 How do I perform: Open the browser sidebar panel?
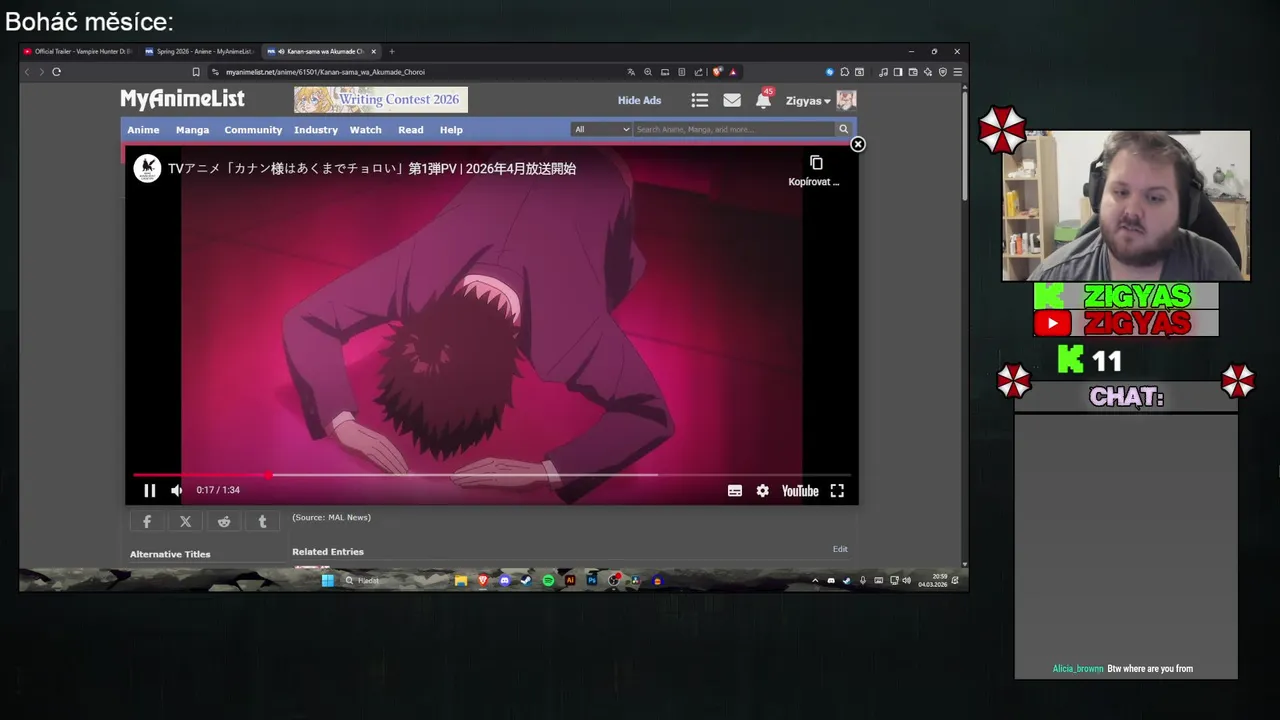pyautogui.click(x=898, y=72)
